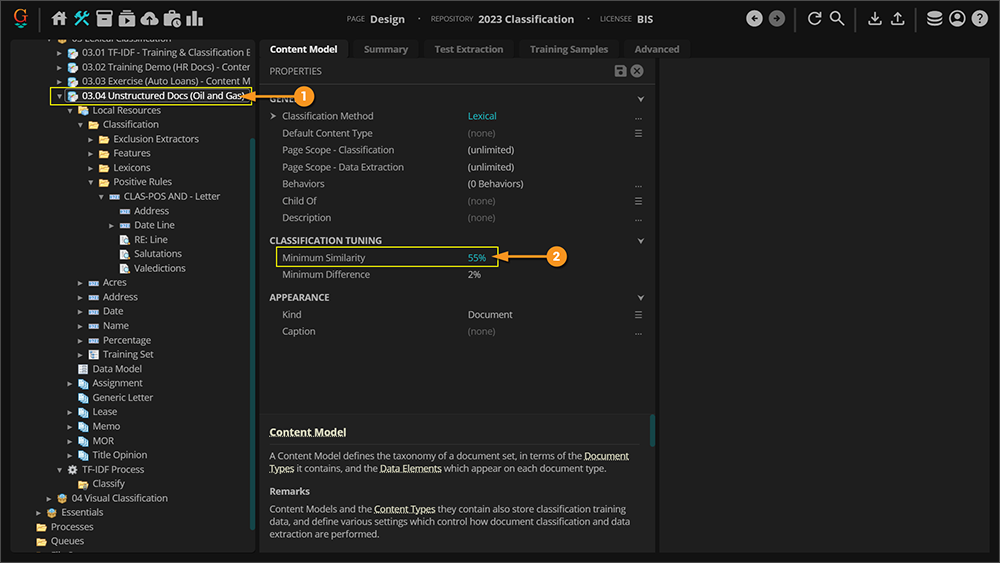1000x563 pixels.
Task: Open the Kind property list menu
Action: click(638, 315)
